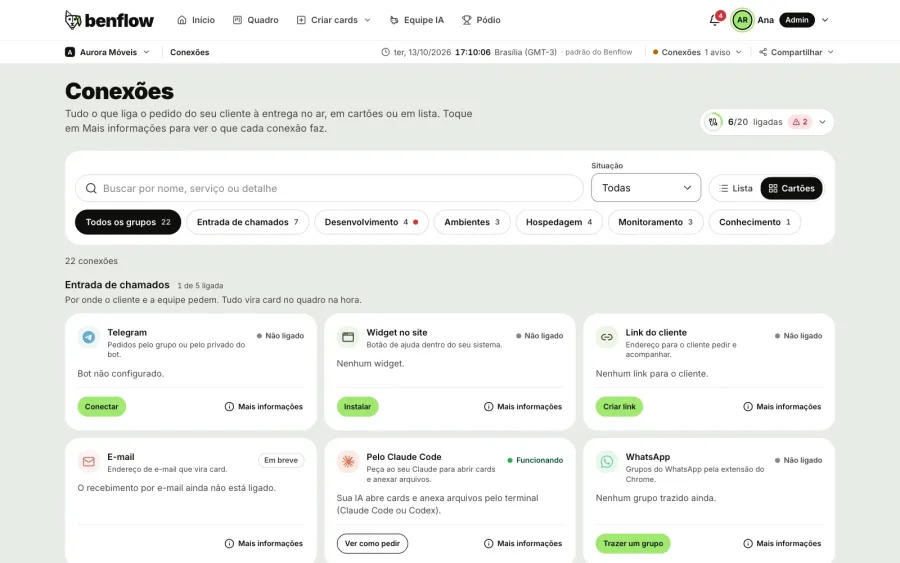Viewport: 900px width, 563px height.
Task: Switch to Lista view
Action: [735, 188]
